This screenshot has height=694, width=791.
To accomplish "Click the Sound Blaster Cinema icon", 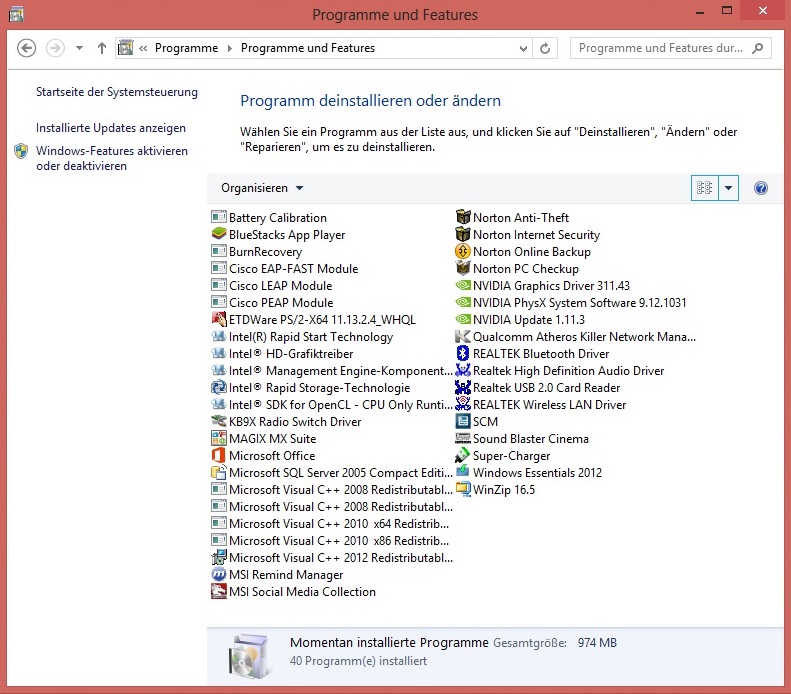I will [x=463, y=438].
